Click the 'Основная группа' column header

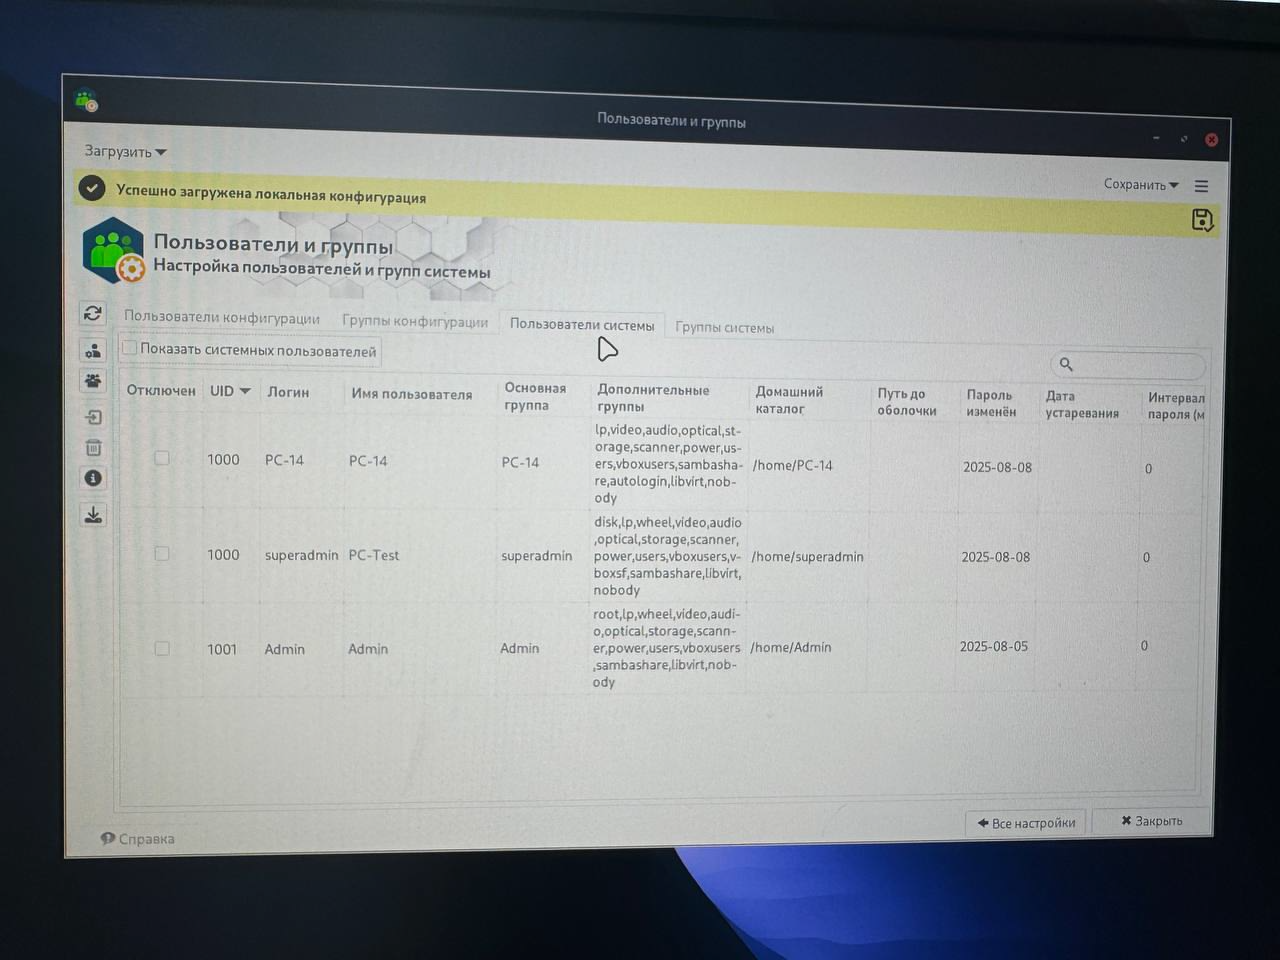tap(535, 396)
